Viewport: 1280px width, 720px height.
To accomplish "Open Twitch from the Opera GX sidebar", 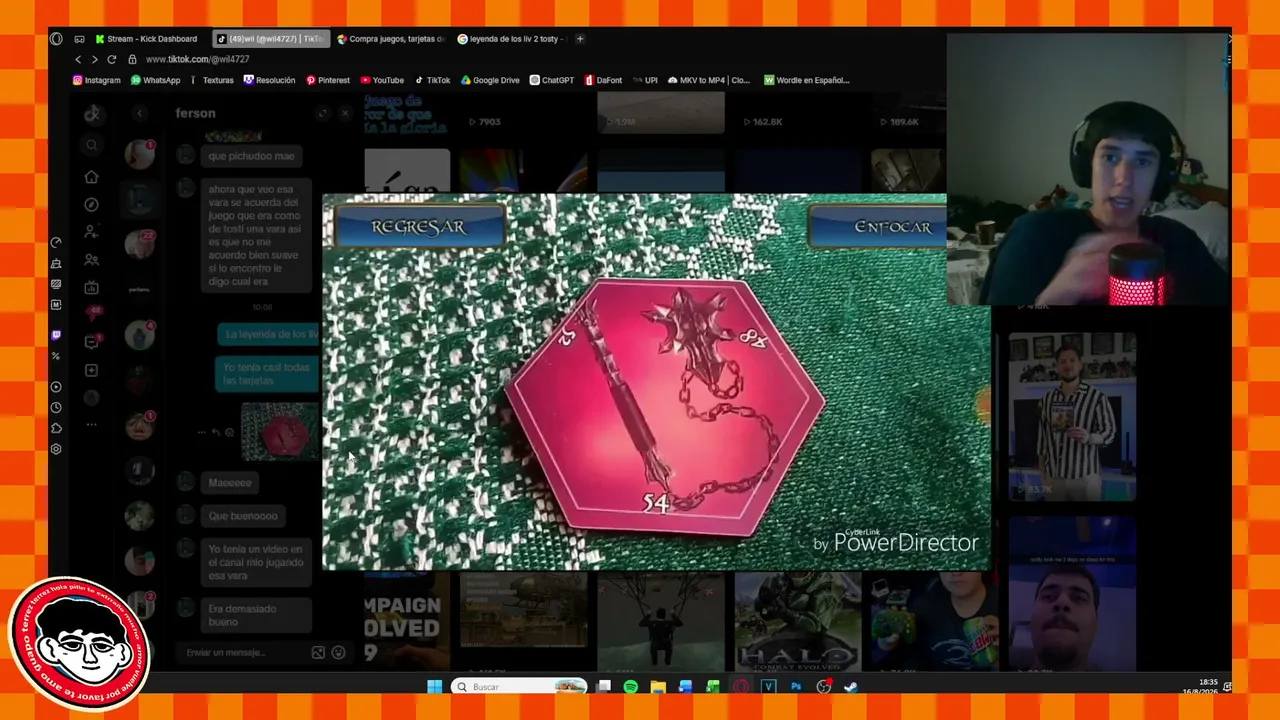I will click(x=56, y=335).
